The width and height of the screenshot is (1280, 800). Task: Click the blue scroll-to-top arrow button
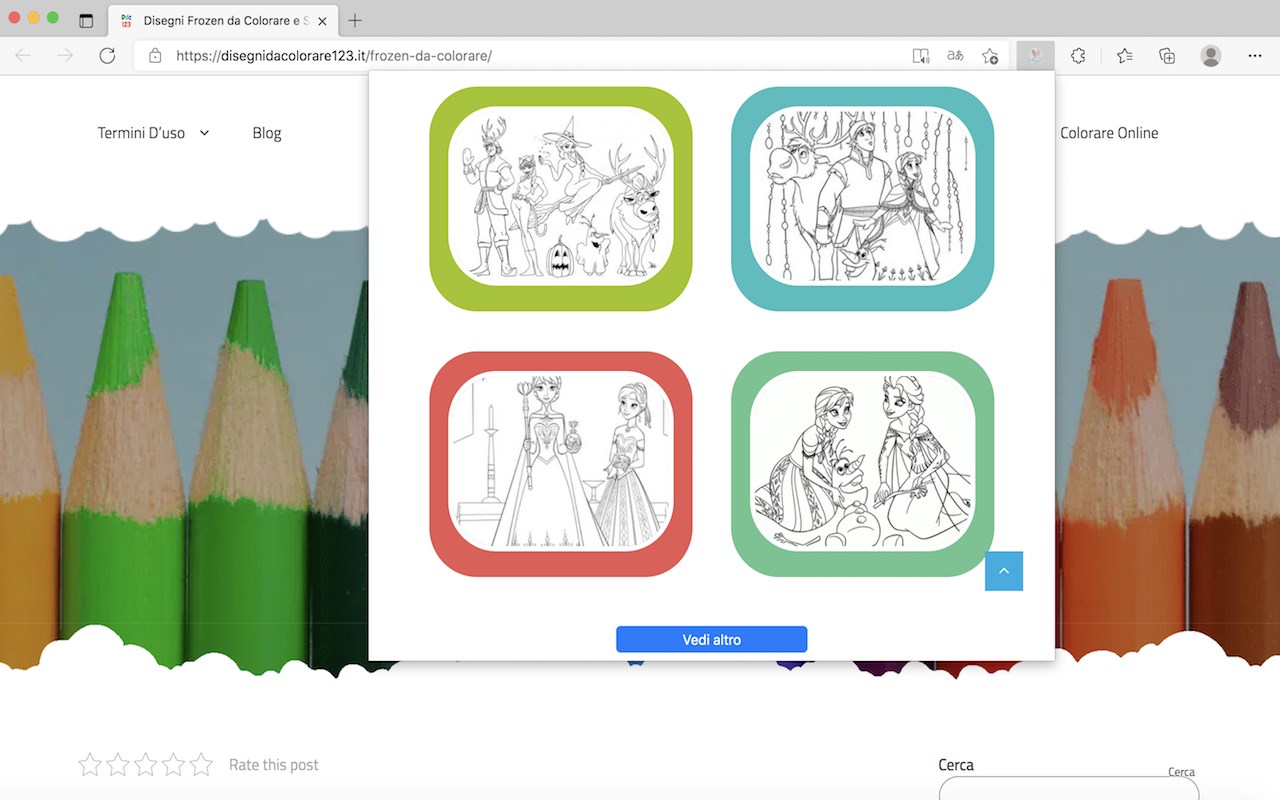click(x=1004, y=571)
